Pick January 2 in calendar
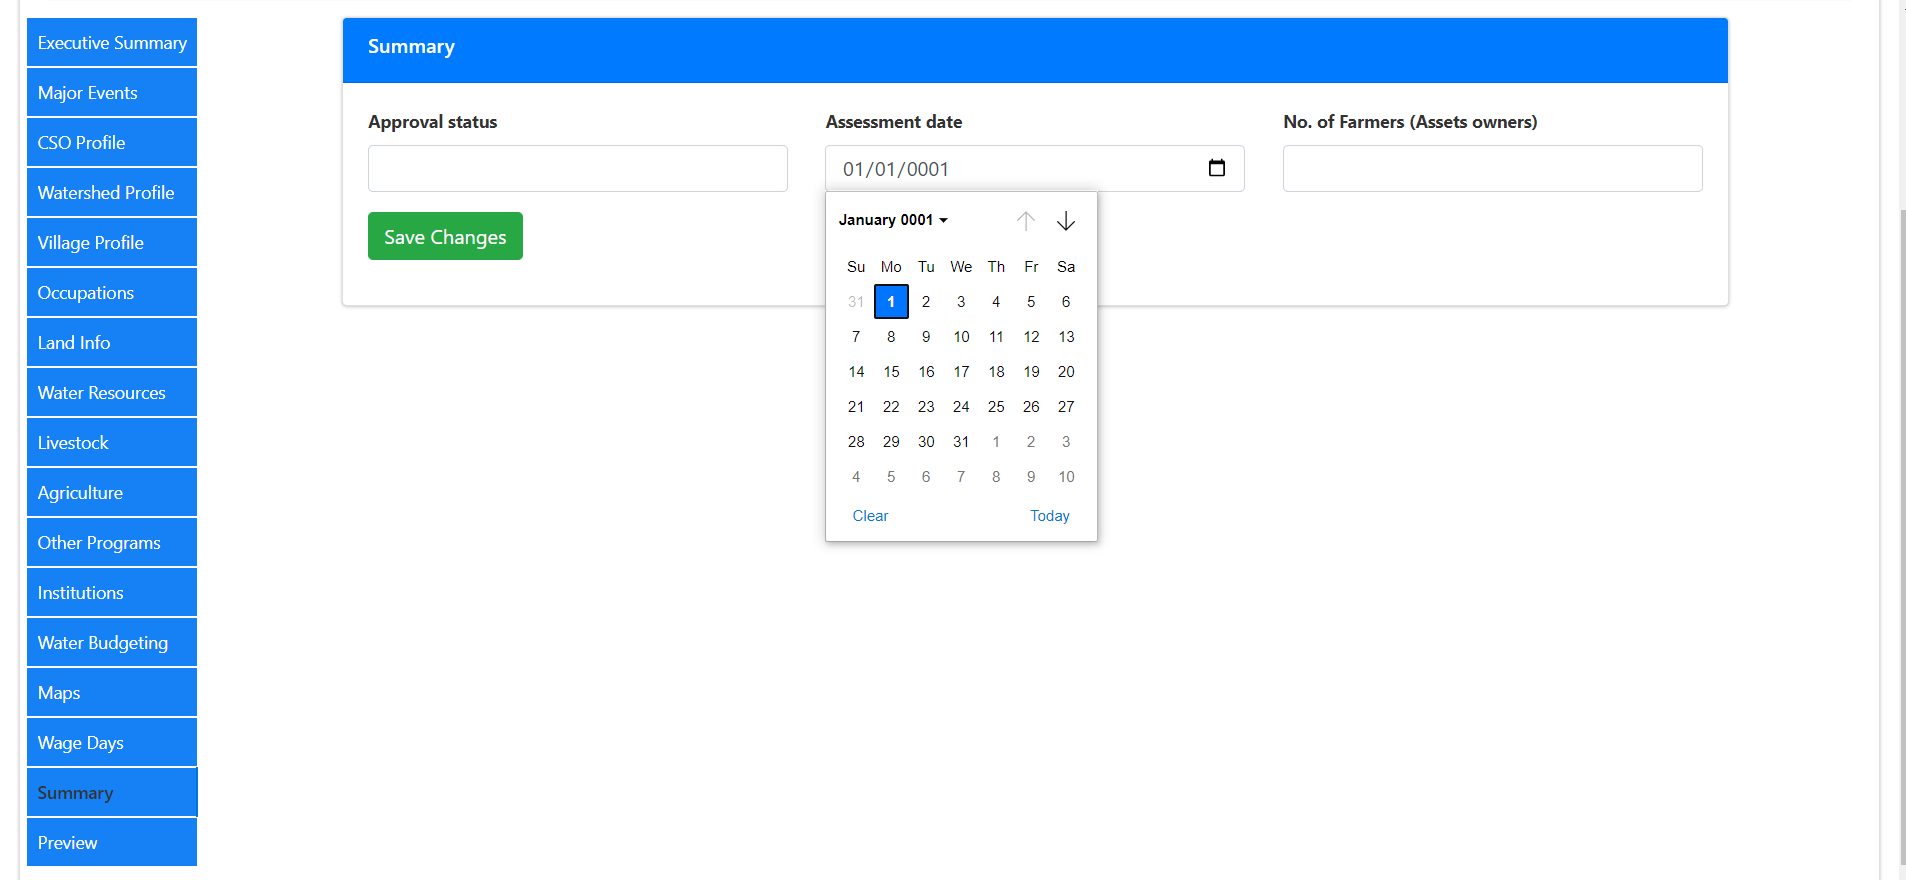 pyautogui.click(x=926, y=301)
